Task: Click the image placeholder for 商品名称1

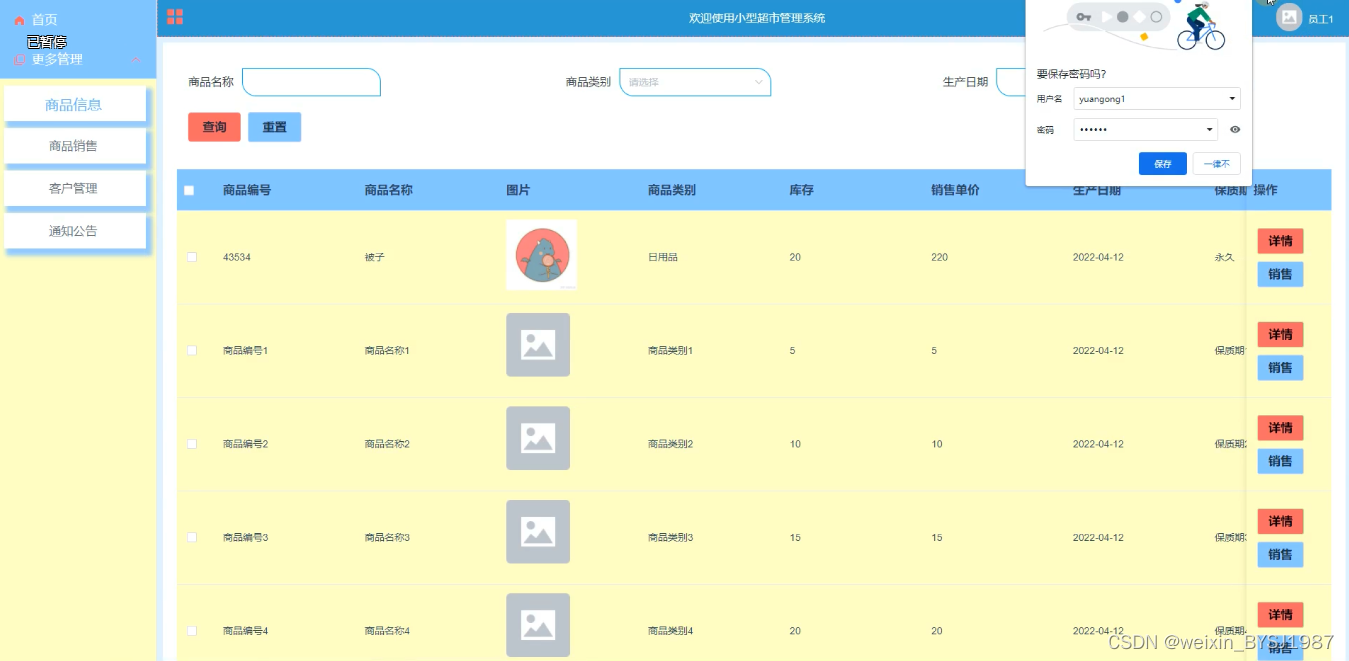Action: click(538, 345)
